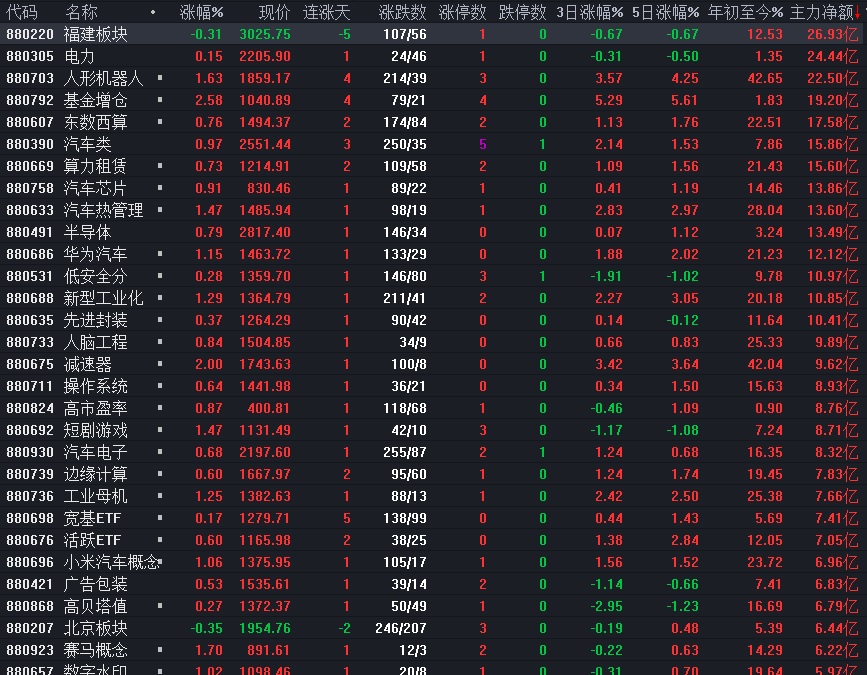
Task: Open the 算力租赁 sector
Action: [x=96, y=166]
